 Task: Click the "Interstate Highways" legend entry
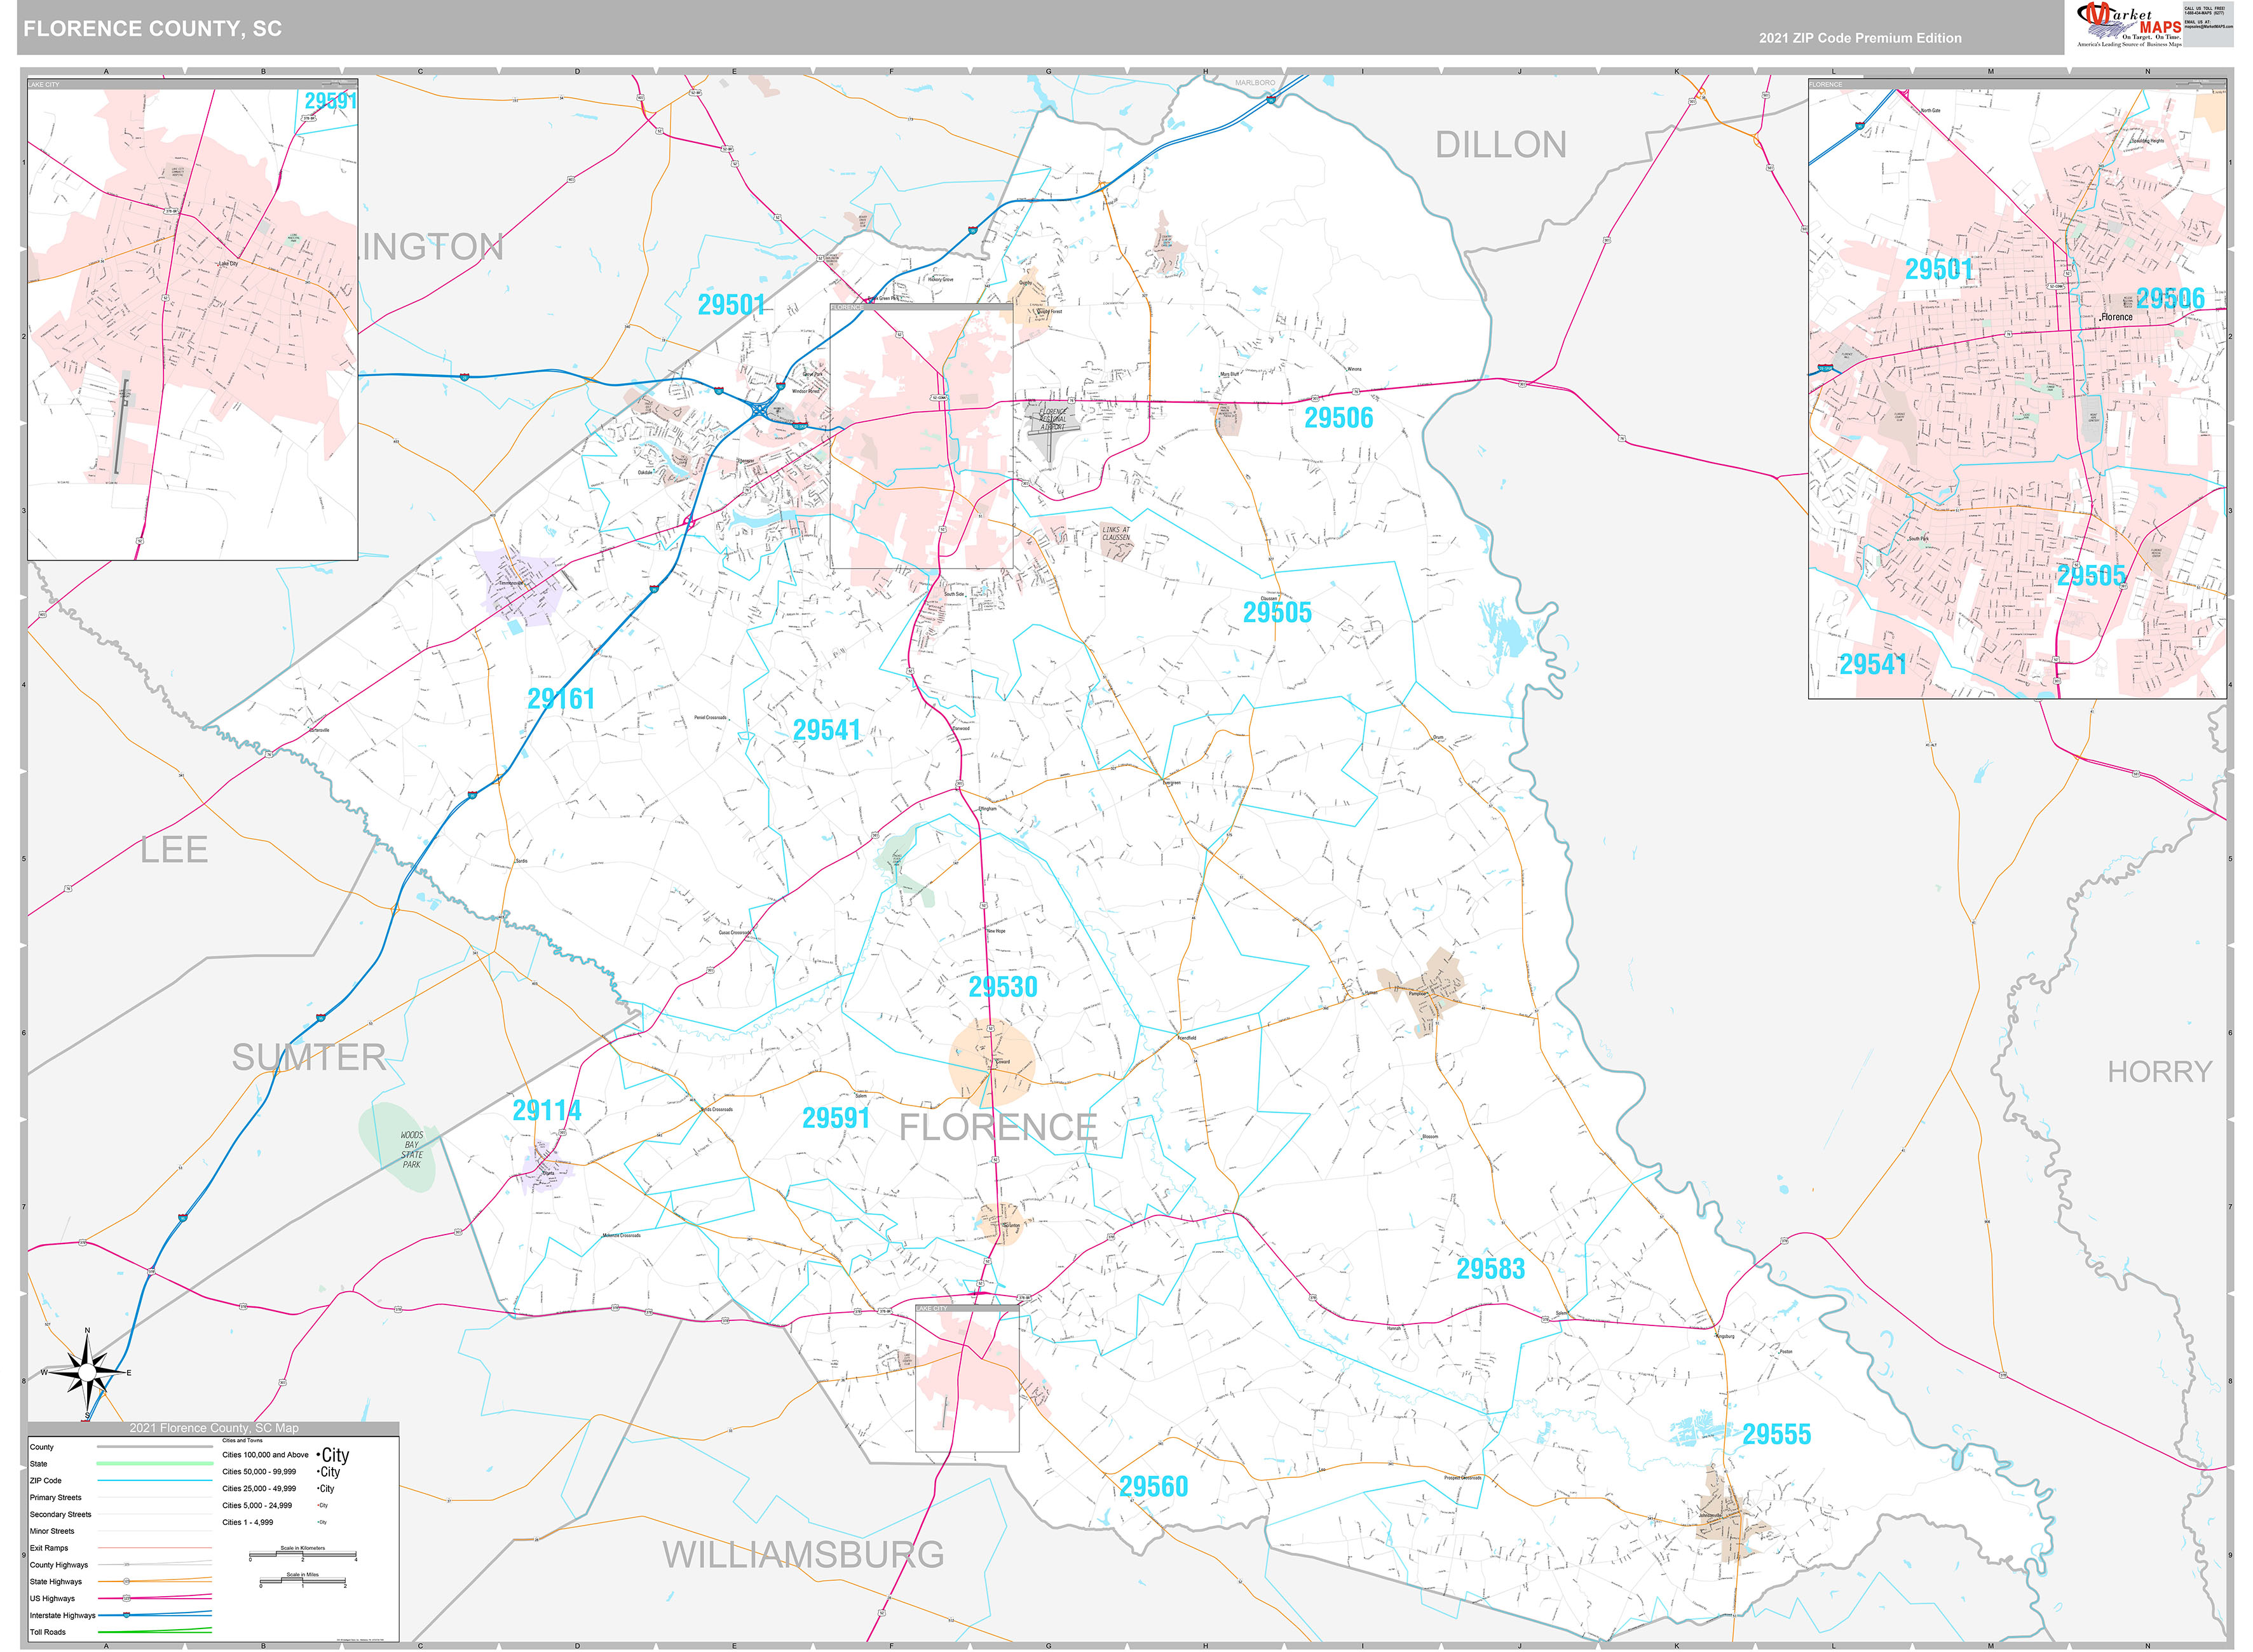click(63, 1616)
